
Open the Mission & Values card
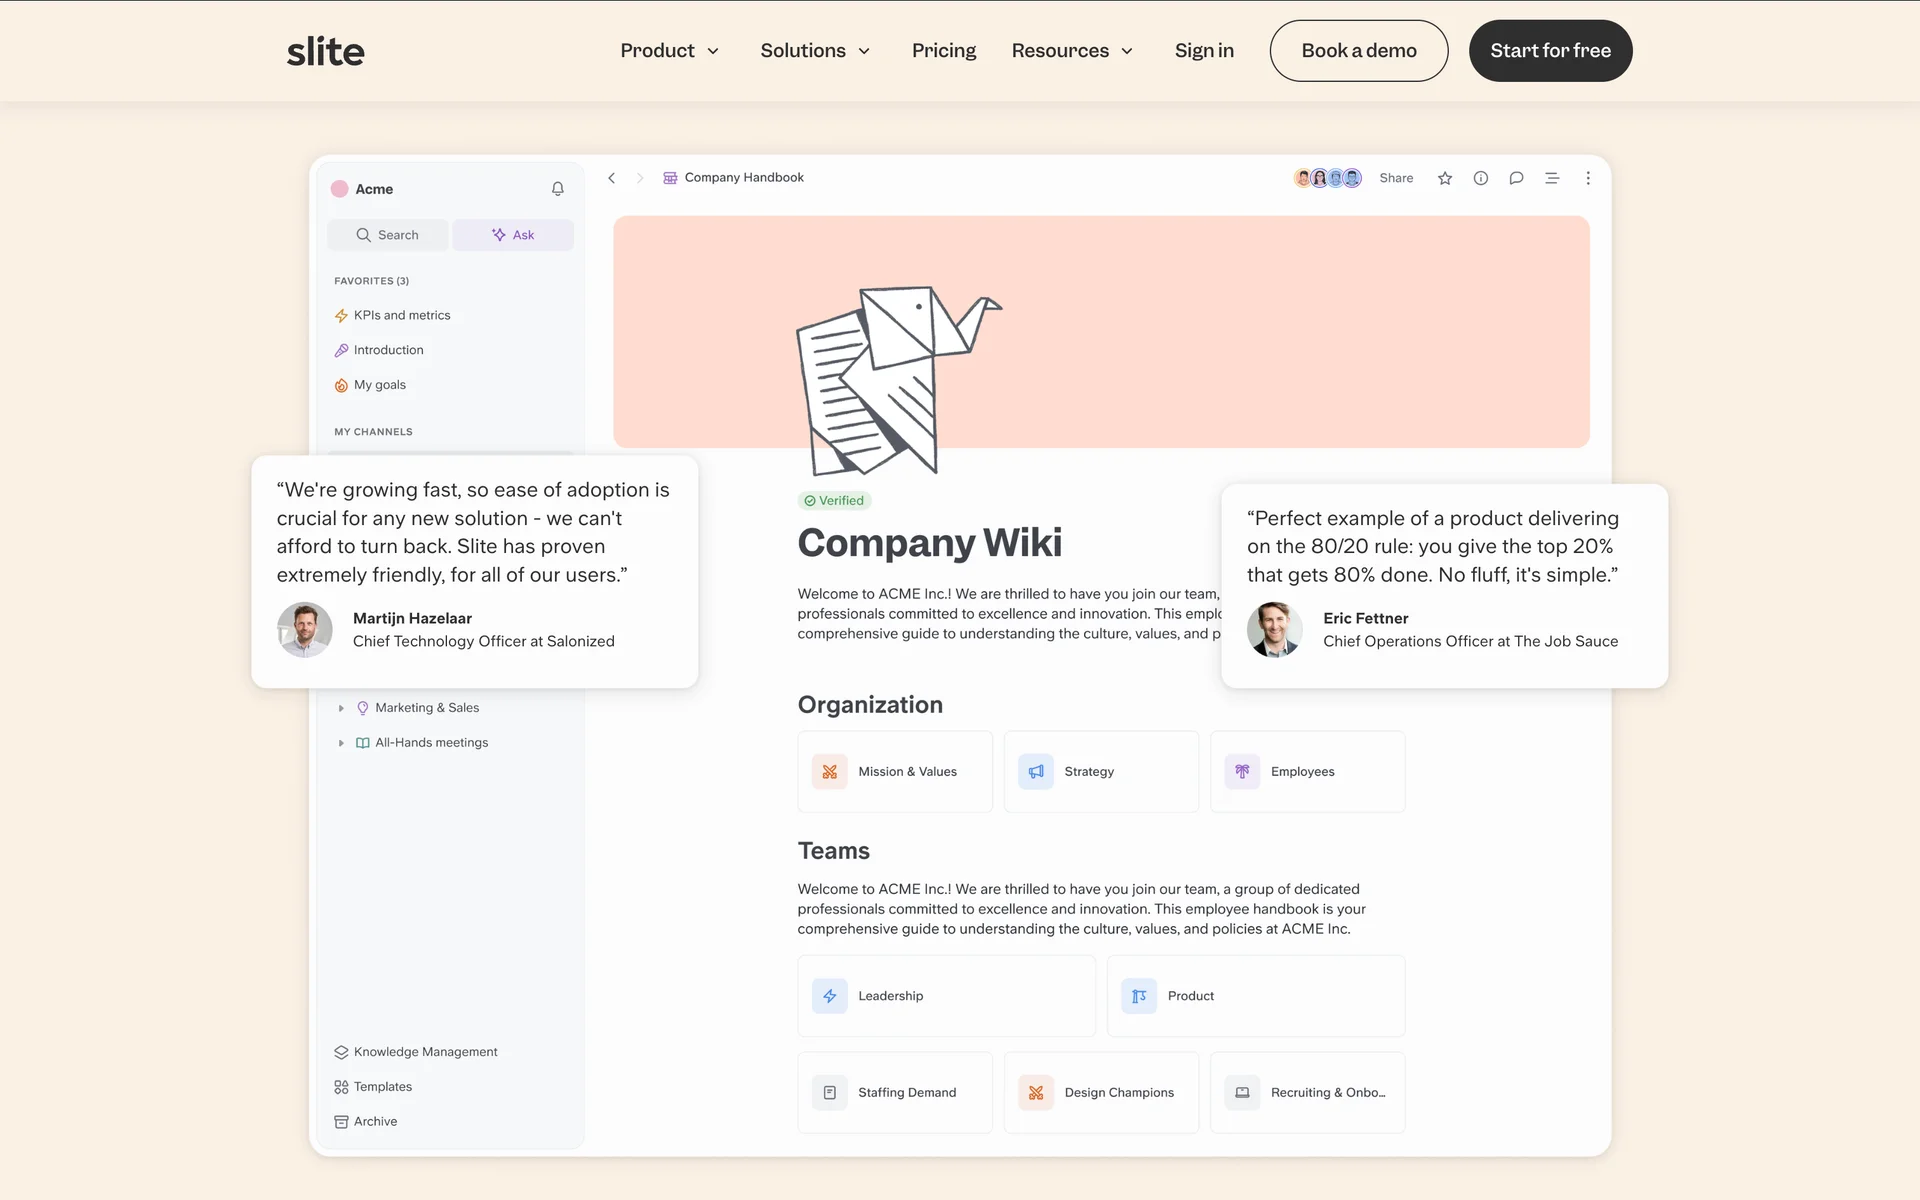click(x=895, y=772)
